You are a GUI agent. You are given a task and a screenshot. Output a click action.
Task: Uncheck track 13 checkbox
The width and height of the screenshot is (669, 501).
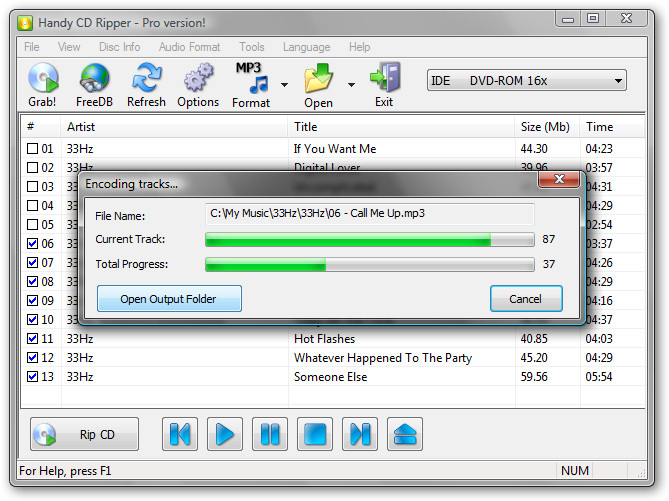32,376
